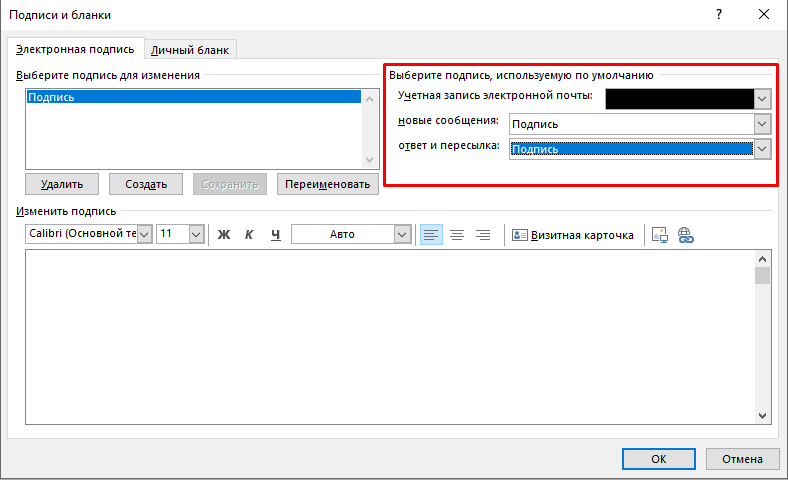Center-align the signature text

pyautogui.click(x=457, y=235)
